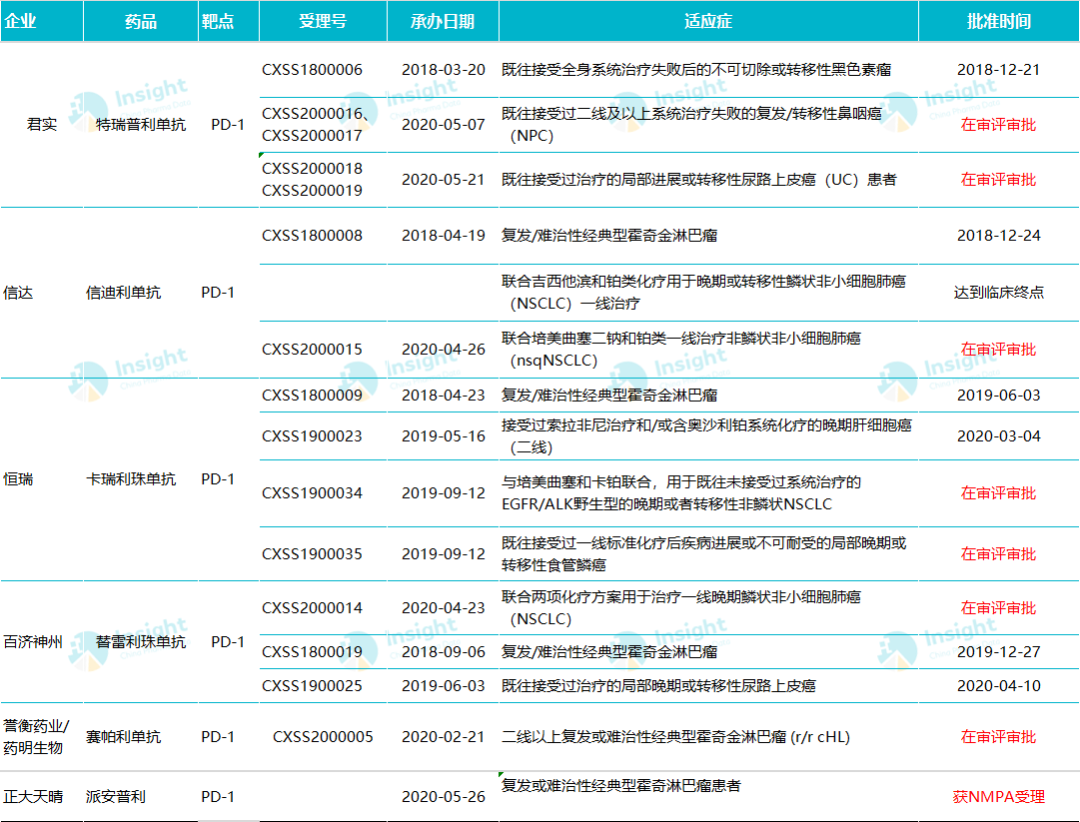Select the date 2018-09-06
The image size is (1080, 822).
tap(444, 652)
